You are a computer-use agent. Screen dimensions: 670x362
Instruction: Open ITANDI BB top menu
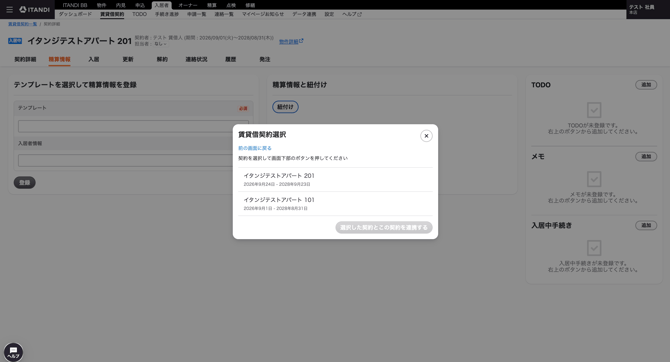pos(75,5)
